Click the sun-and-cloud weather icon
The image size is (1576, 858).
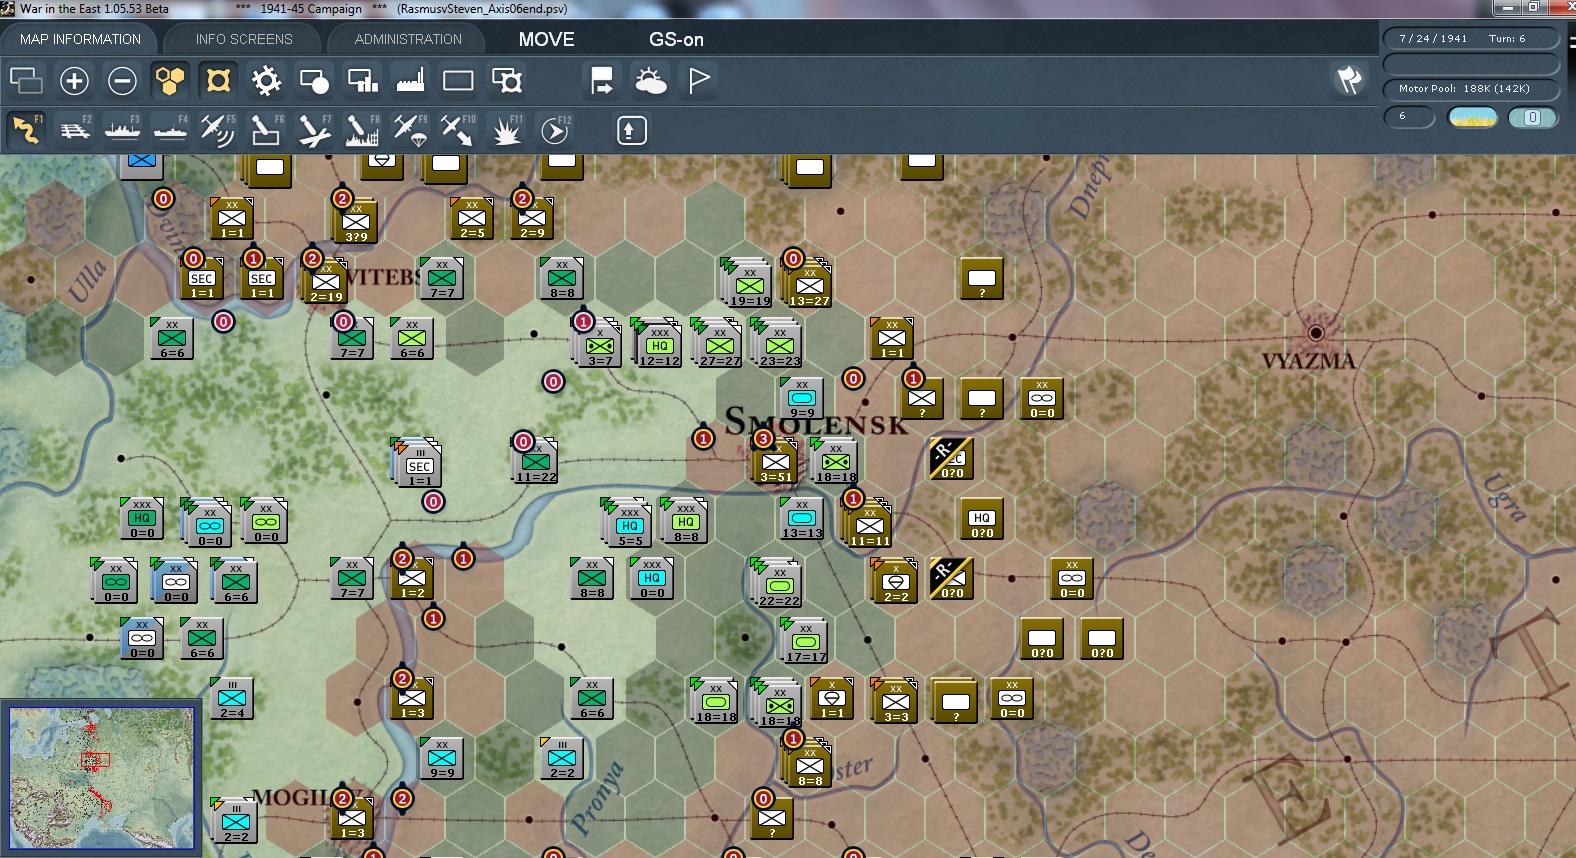(650, 80)
